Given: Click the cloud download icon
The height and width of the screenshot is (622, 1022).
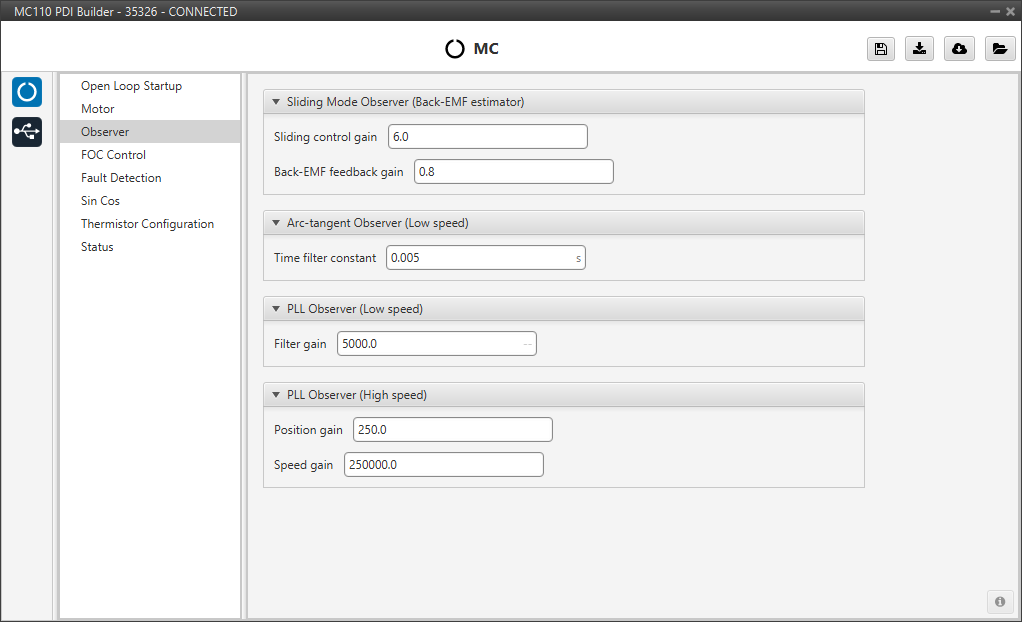Looking at the screenshot, I should point(959,49).
